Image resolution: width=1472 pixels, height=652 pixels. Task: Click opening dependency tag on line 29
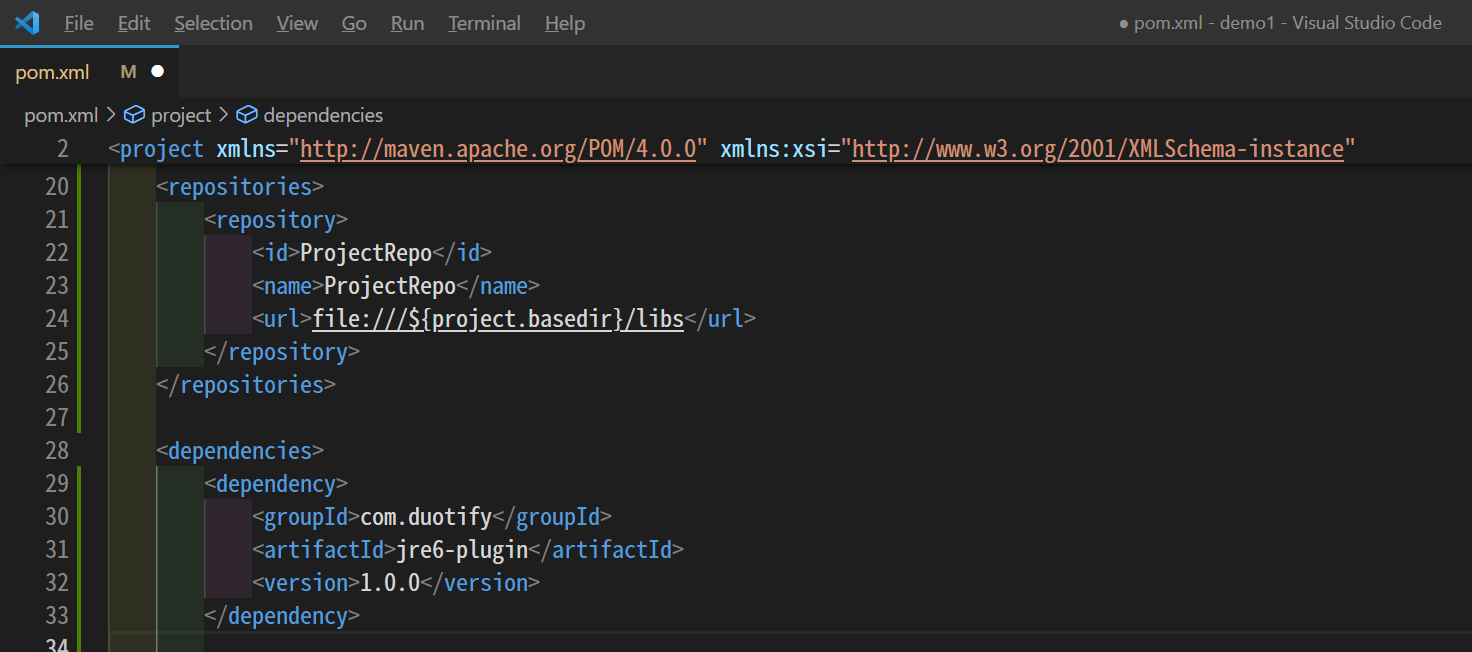pos(276,484)
